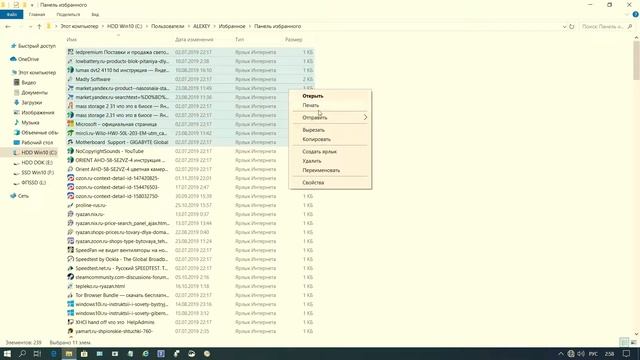The height and width of the screenshot is (360, 640).
Task: Choose Переименовать from the context menu
Action: (x=321, y=170)
